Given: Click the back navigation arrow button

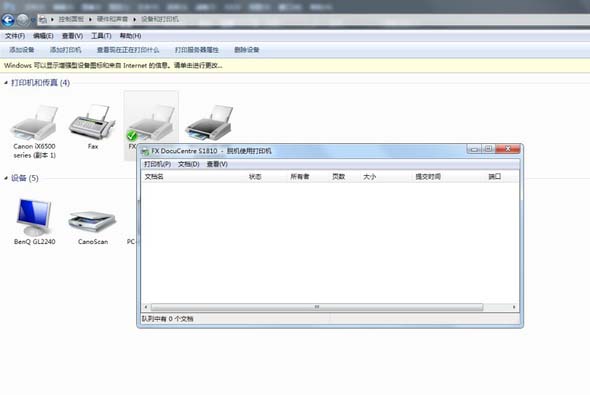Looking at the screenshot, I should click(8, 20).
